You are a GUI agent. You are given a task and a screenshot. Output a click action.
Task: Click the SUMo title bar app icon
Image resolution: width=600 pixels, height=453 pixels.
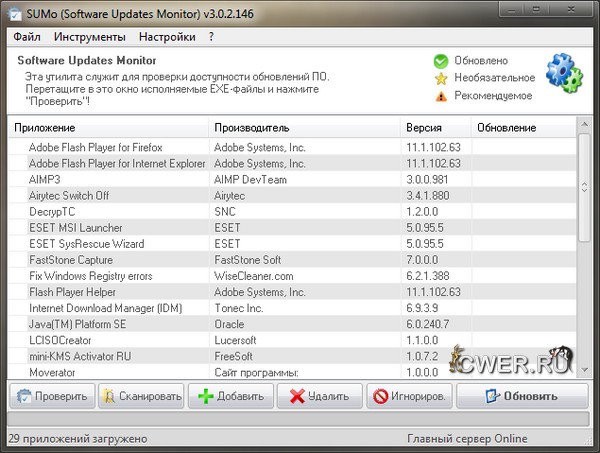tap(15, 14)
